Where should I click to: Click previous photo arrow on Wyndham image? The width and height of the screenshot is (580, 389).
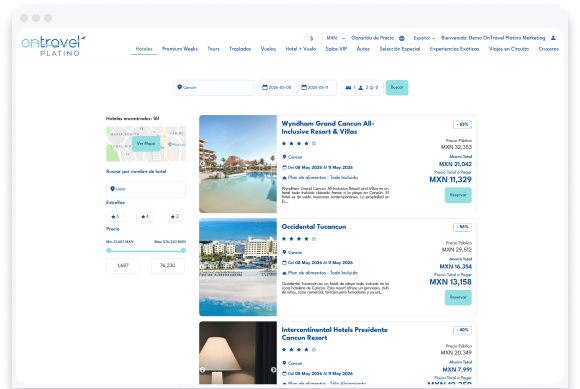(202, 163)
